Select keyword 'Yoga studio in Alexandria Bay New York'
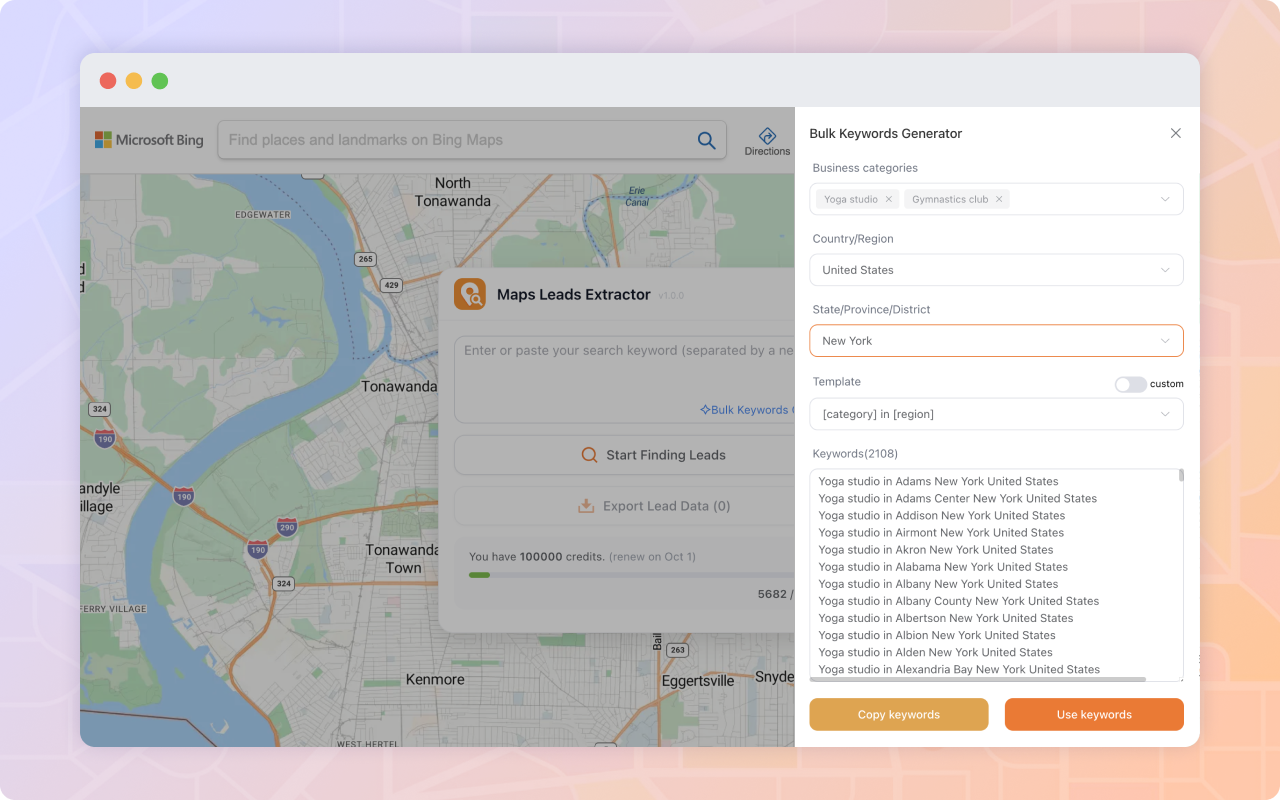 click(959, 669)
